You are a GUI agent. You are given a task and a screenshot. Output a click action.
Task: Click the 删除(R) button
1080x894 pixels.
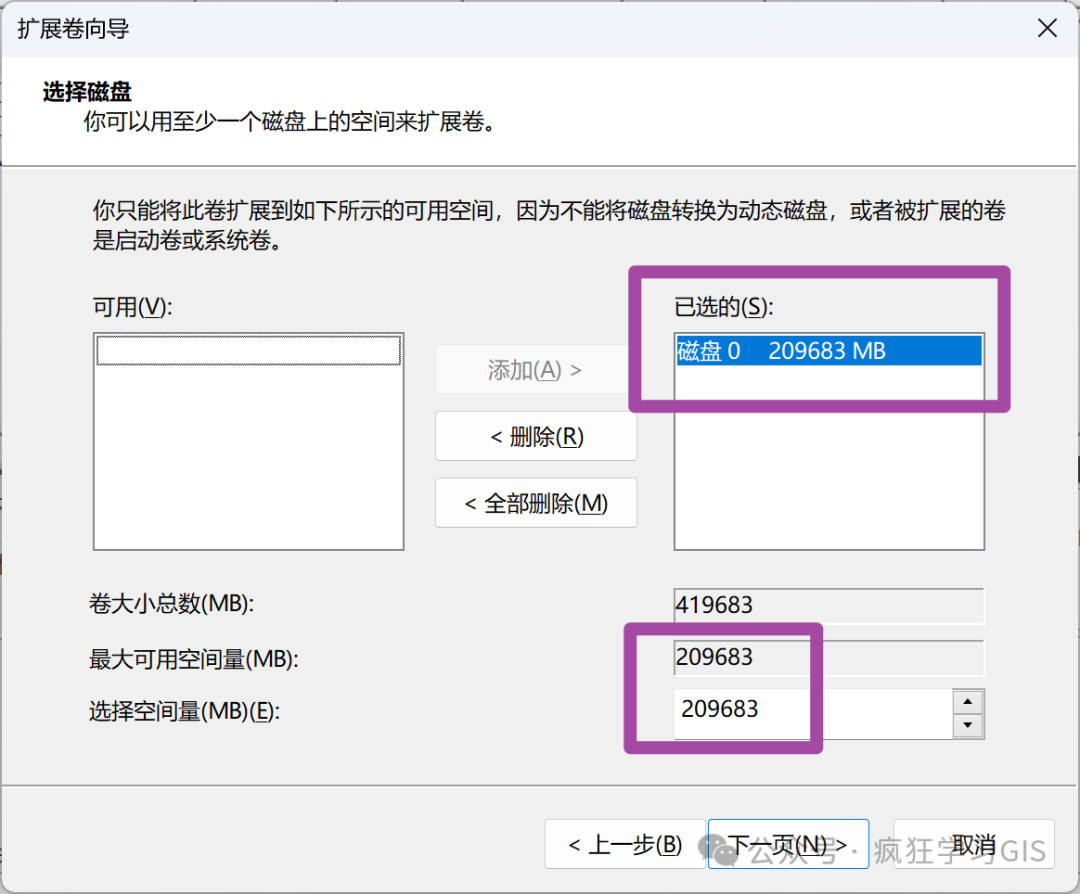535,436
